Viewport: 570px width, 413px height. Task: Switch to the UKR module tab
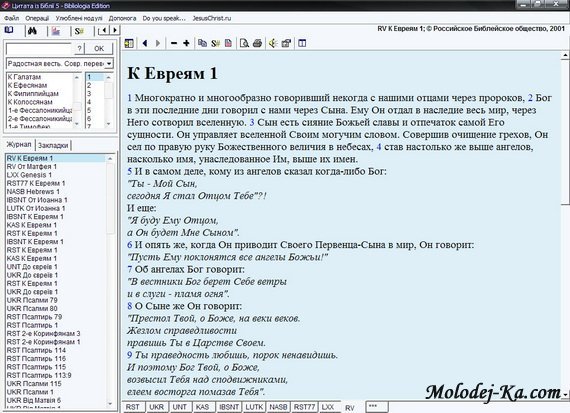pos(157,407)
